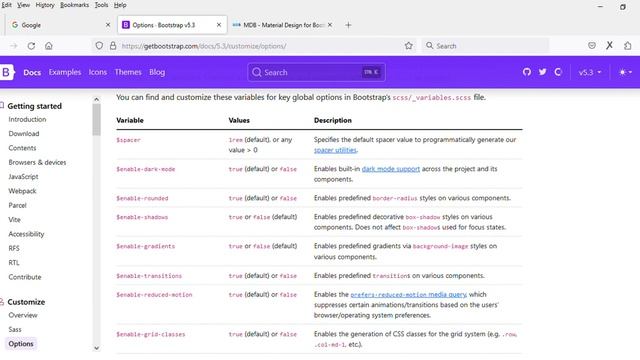Open the Open Collective icon in navbar
The height and width of the screenshot is (360, 640).
click(x=558, y=72)
